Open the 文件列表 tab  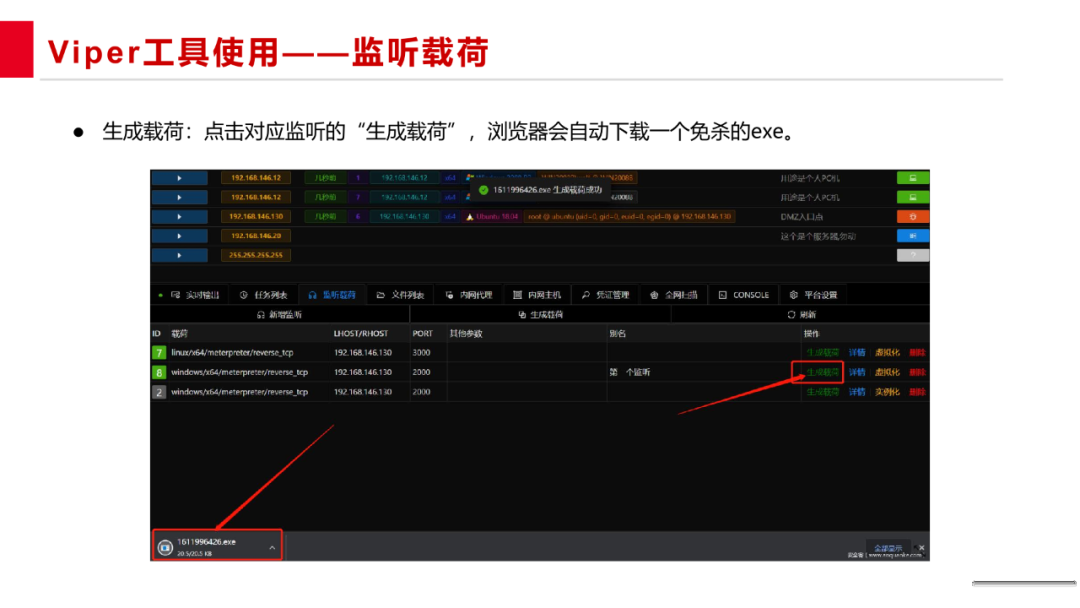400,295
